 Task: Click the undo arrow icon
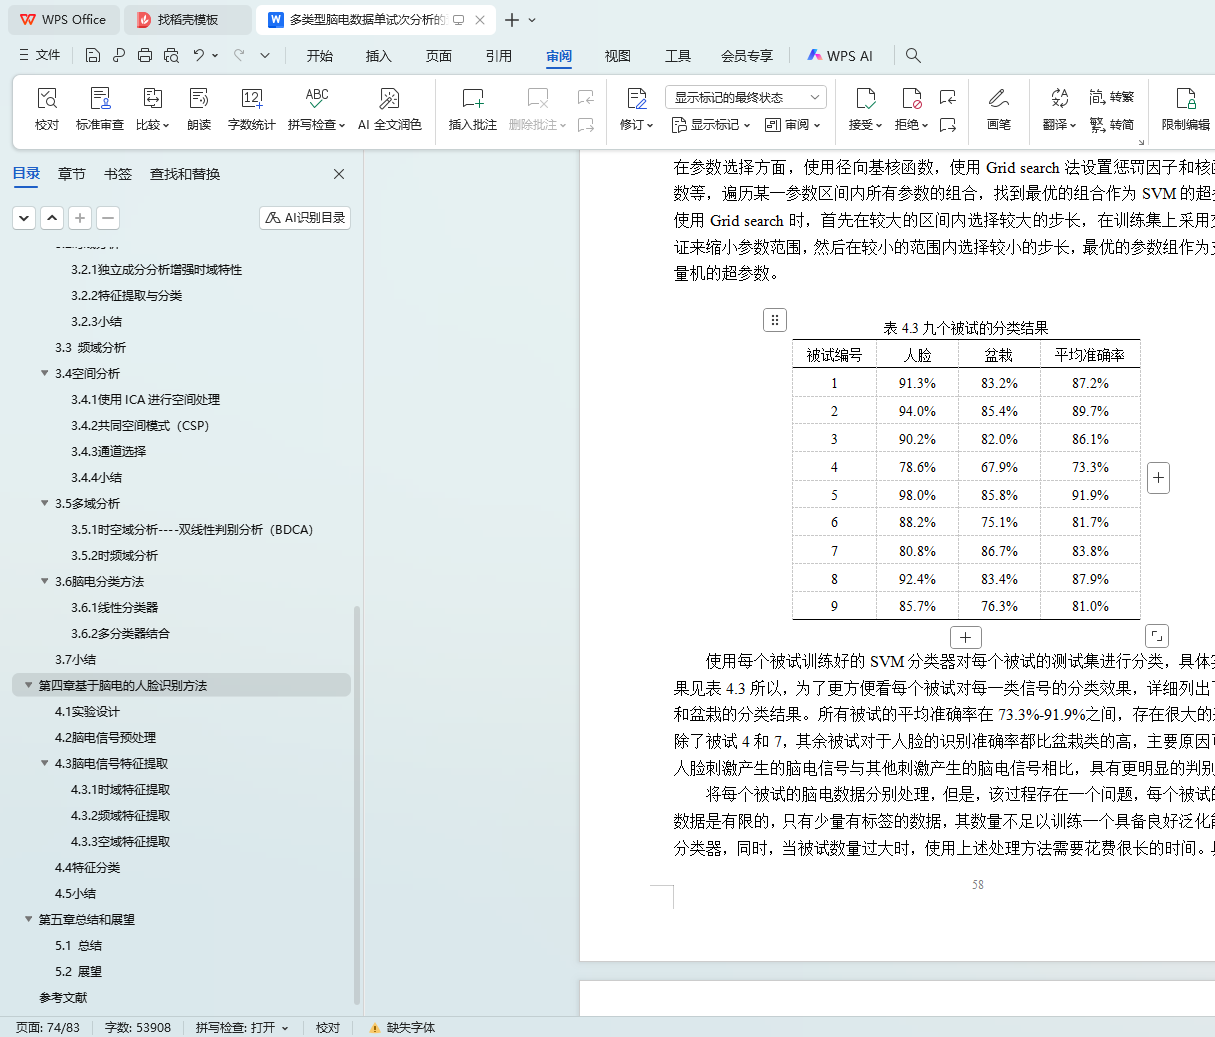199,55
